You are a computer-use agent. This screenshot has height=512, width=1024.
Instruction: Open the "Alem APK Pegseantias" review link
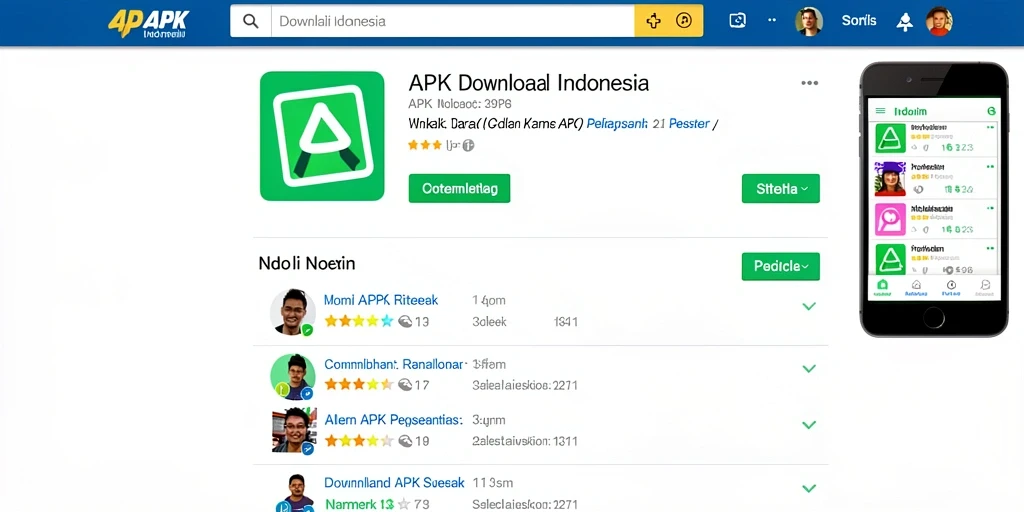click(x=393, y=420)
